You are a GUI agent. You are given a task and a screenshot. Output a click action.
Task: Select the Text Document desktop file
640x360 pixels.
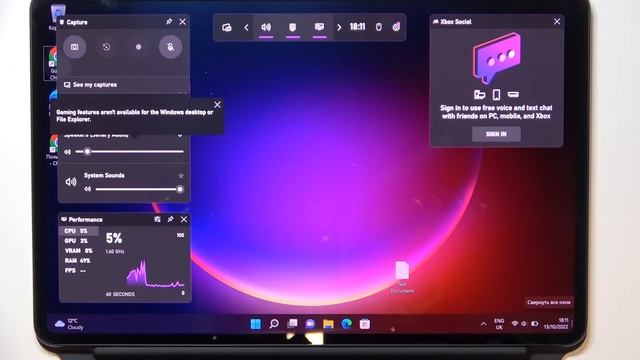coord(402,278)
